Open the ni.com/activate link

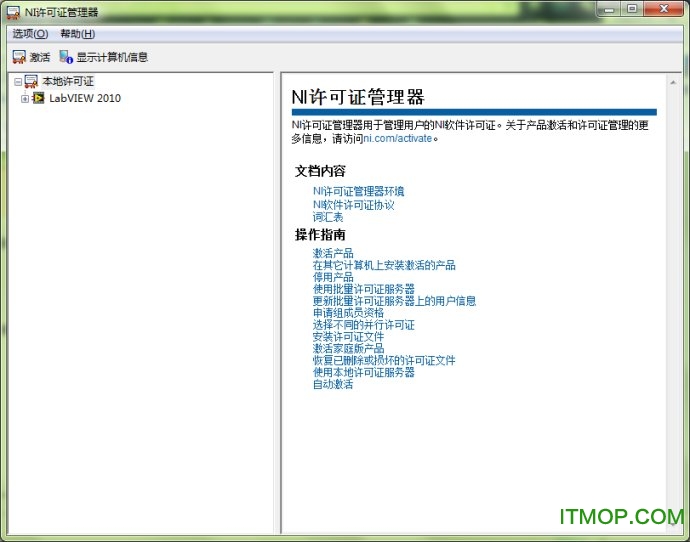397,139
